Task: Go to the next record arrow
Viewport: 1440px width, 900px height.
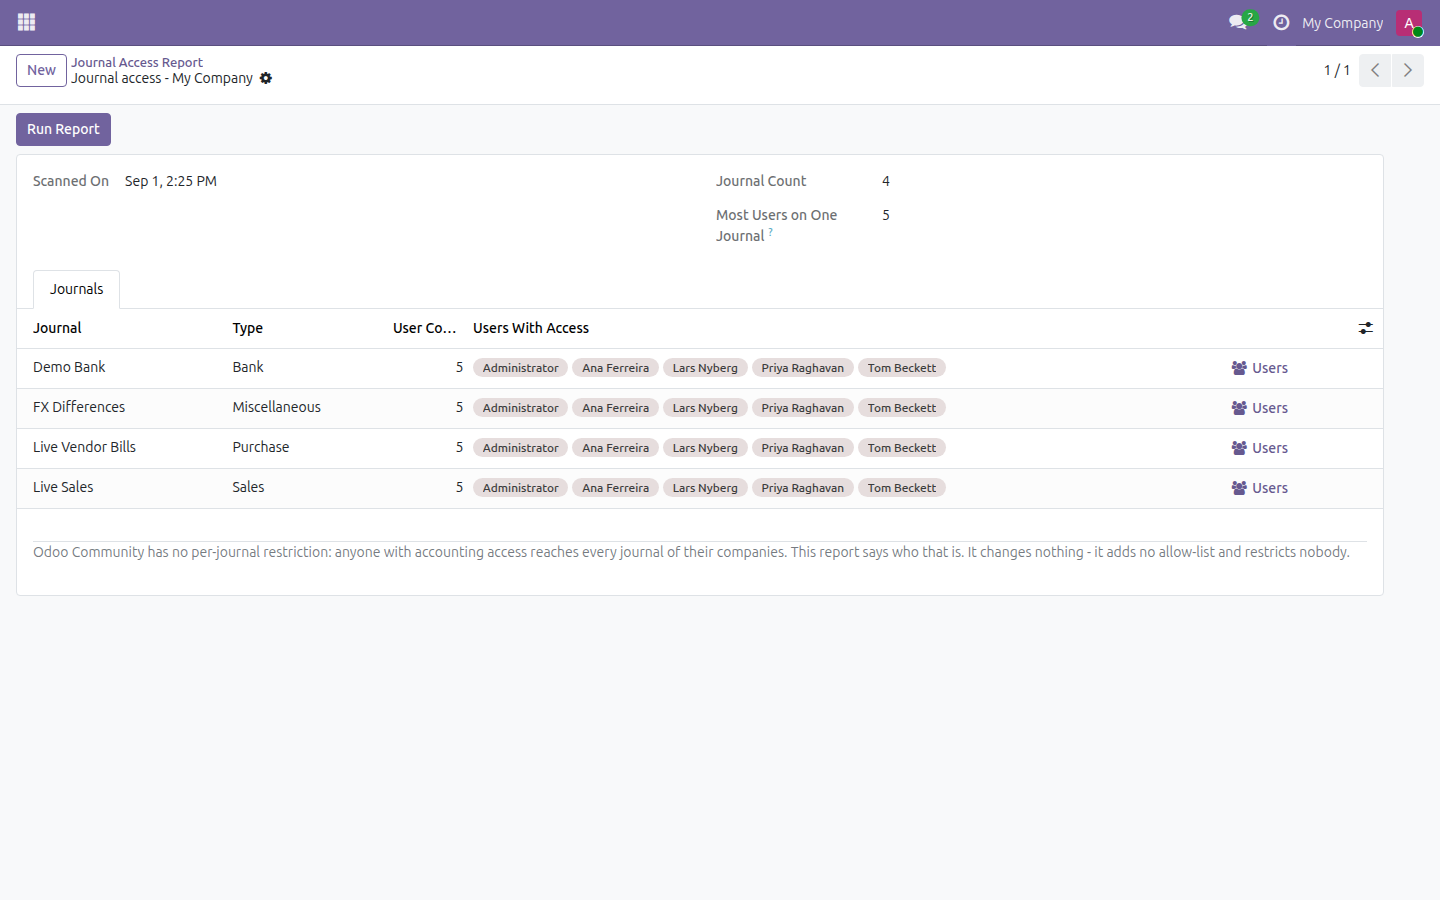Action: (1407, 70)
